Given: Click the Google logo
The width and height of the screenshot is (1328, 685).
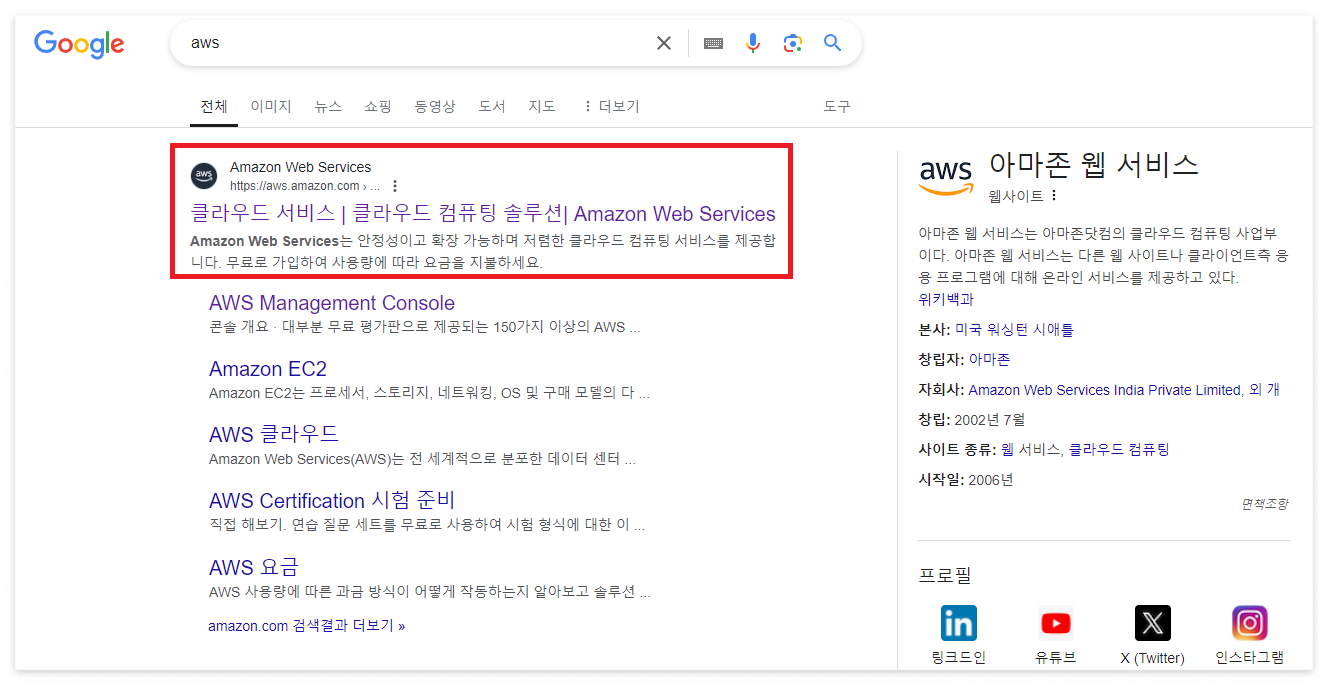Looking at the screenshot, I should pyautogui.click(x=79, y=44).
